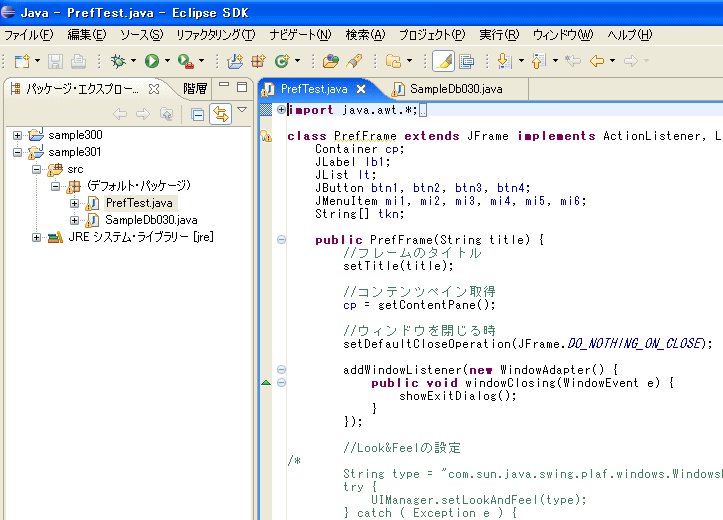Collapse the src folder node
The image size is (723, 520).
coord(36,169)
